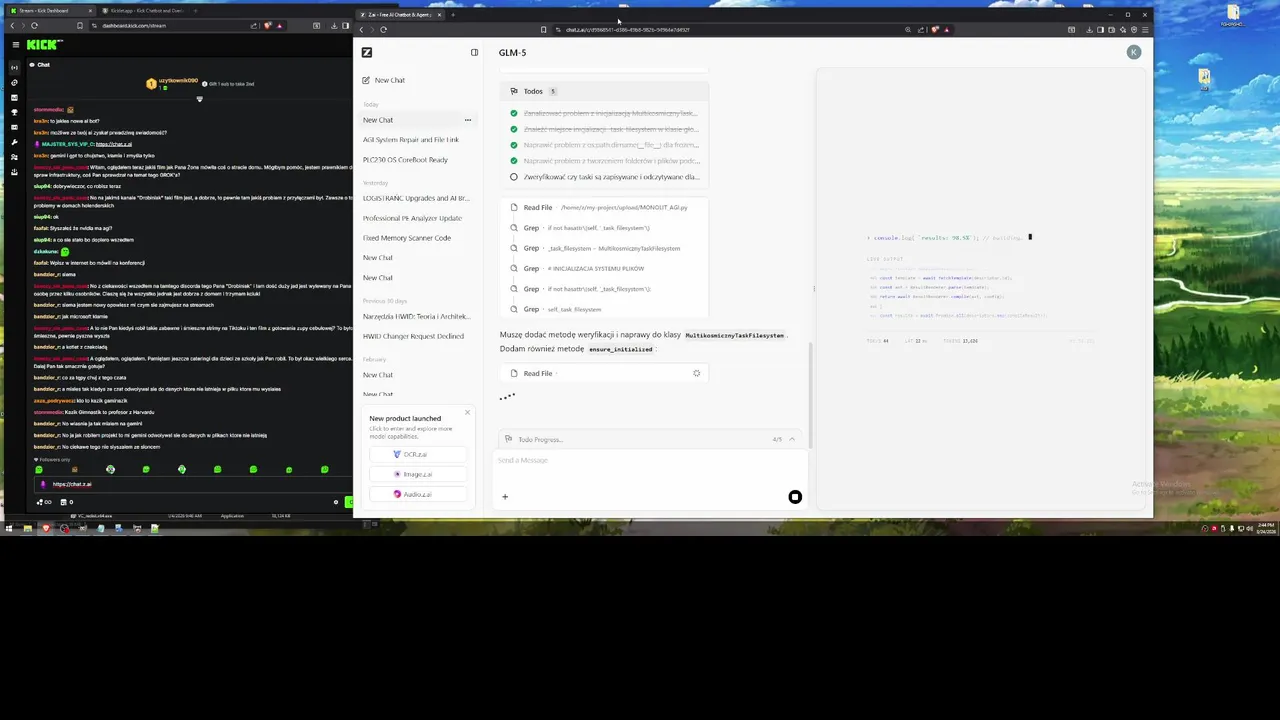This screenshot has height=720, width=1280.
Task: Open the Kick dashboard hamburger menu
Action: pyautogui.click(x=15, y=45)
